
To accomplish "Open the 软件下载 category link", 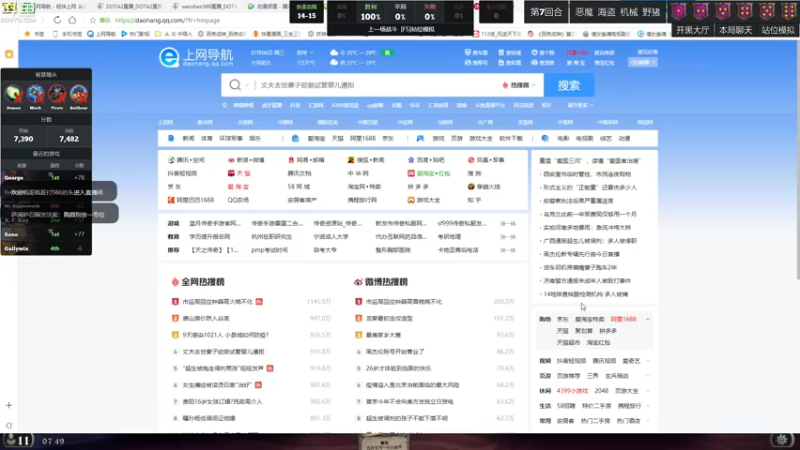I will 511,138.
